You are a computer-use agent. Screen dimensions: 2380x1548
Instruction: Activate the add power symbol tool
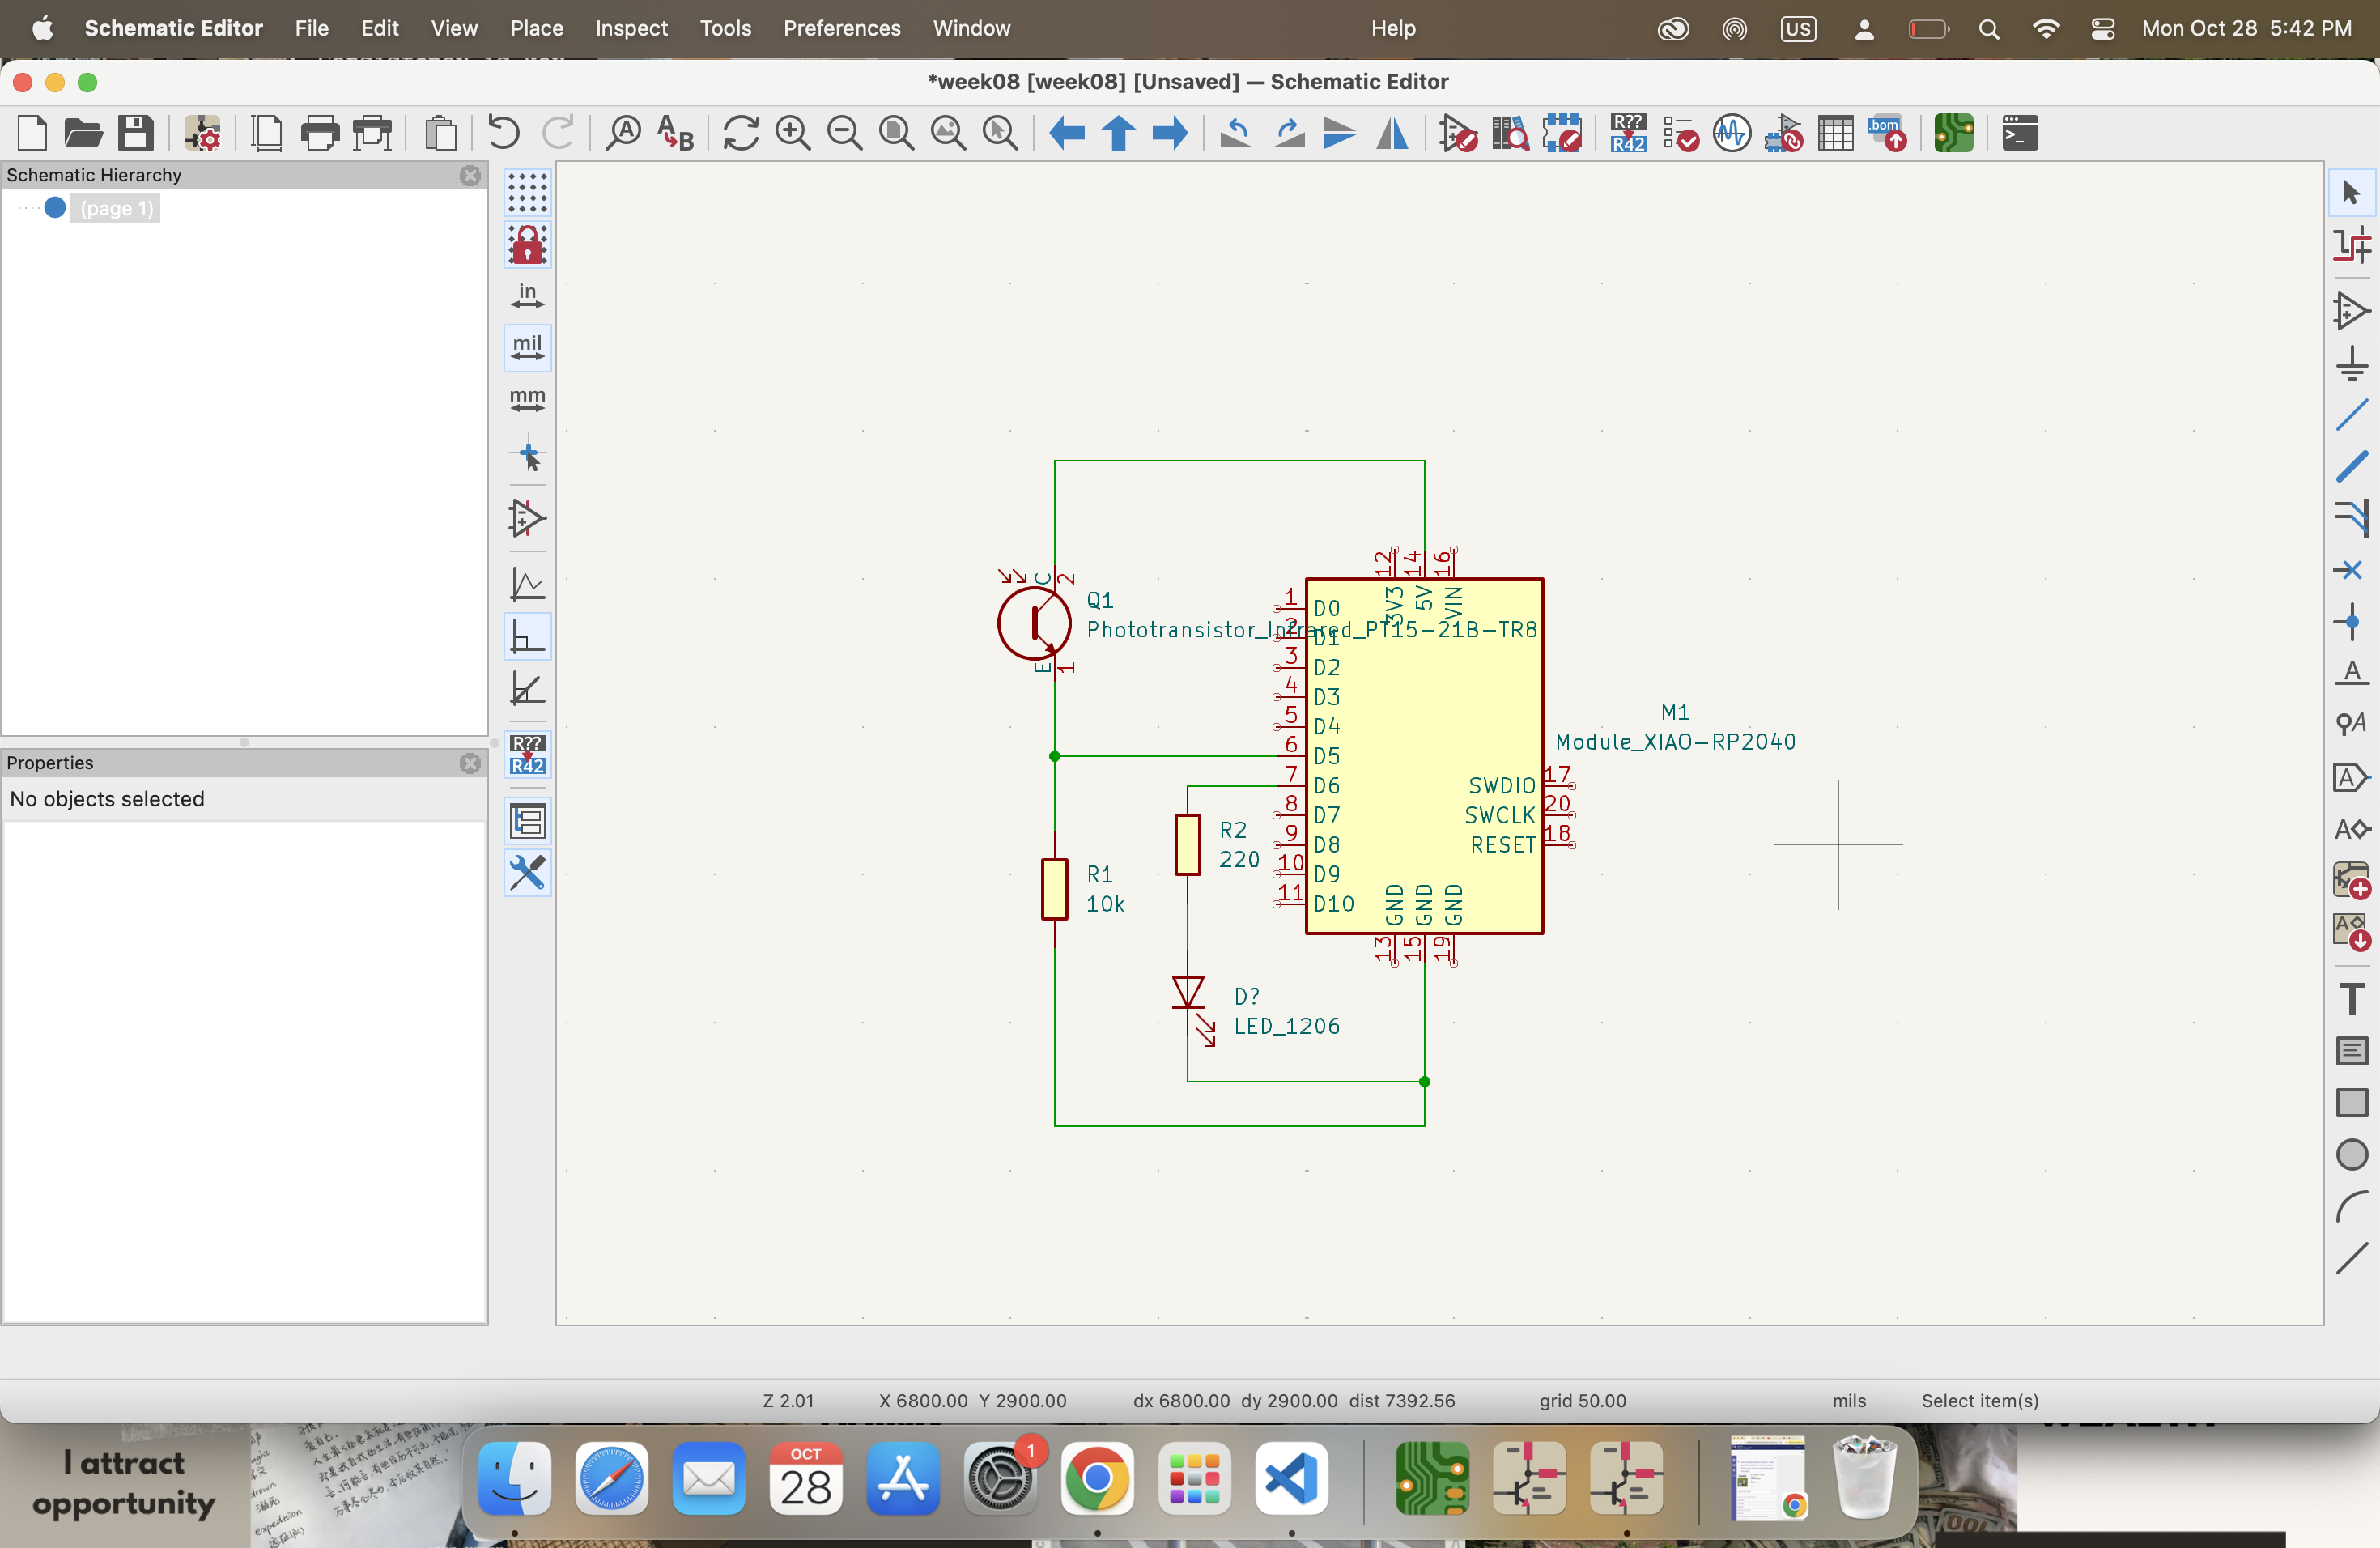pos(2352,362)
